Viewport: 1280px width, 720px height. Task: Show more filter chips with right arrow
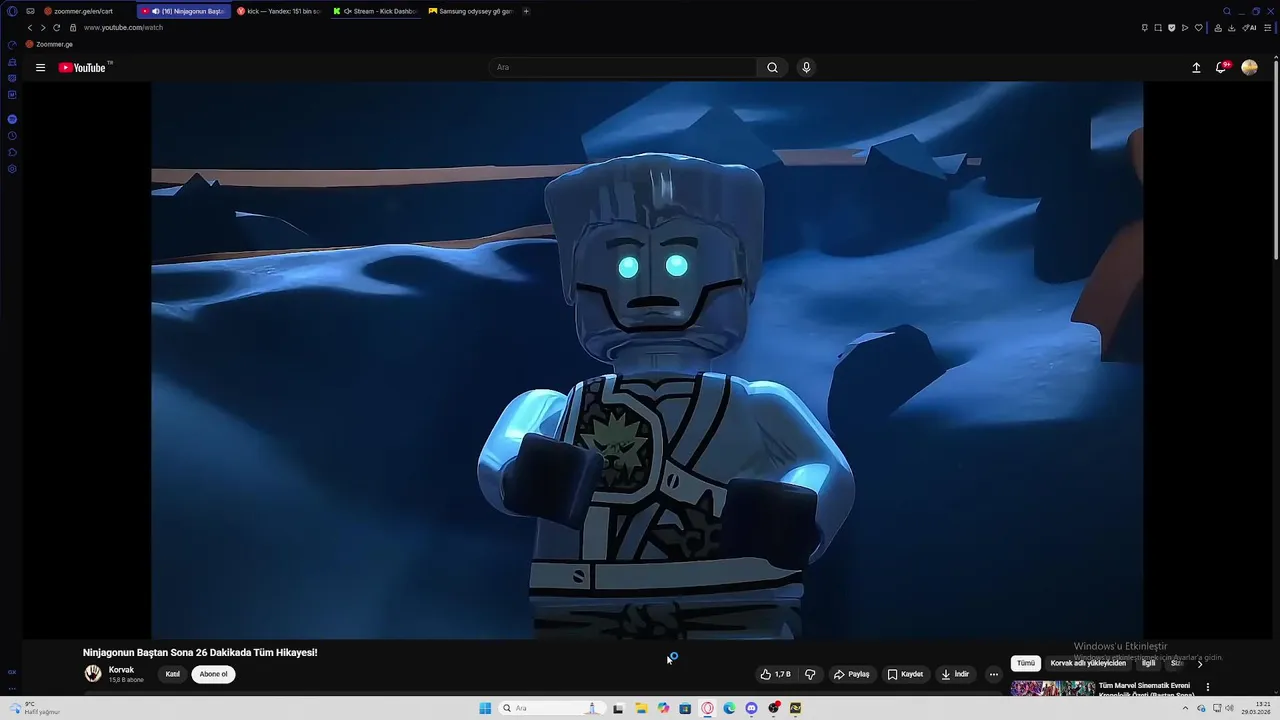coord(1200,664)
